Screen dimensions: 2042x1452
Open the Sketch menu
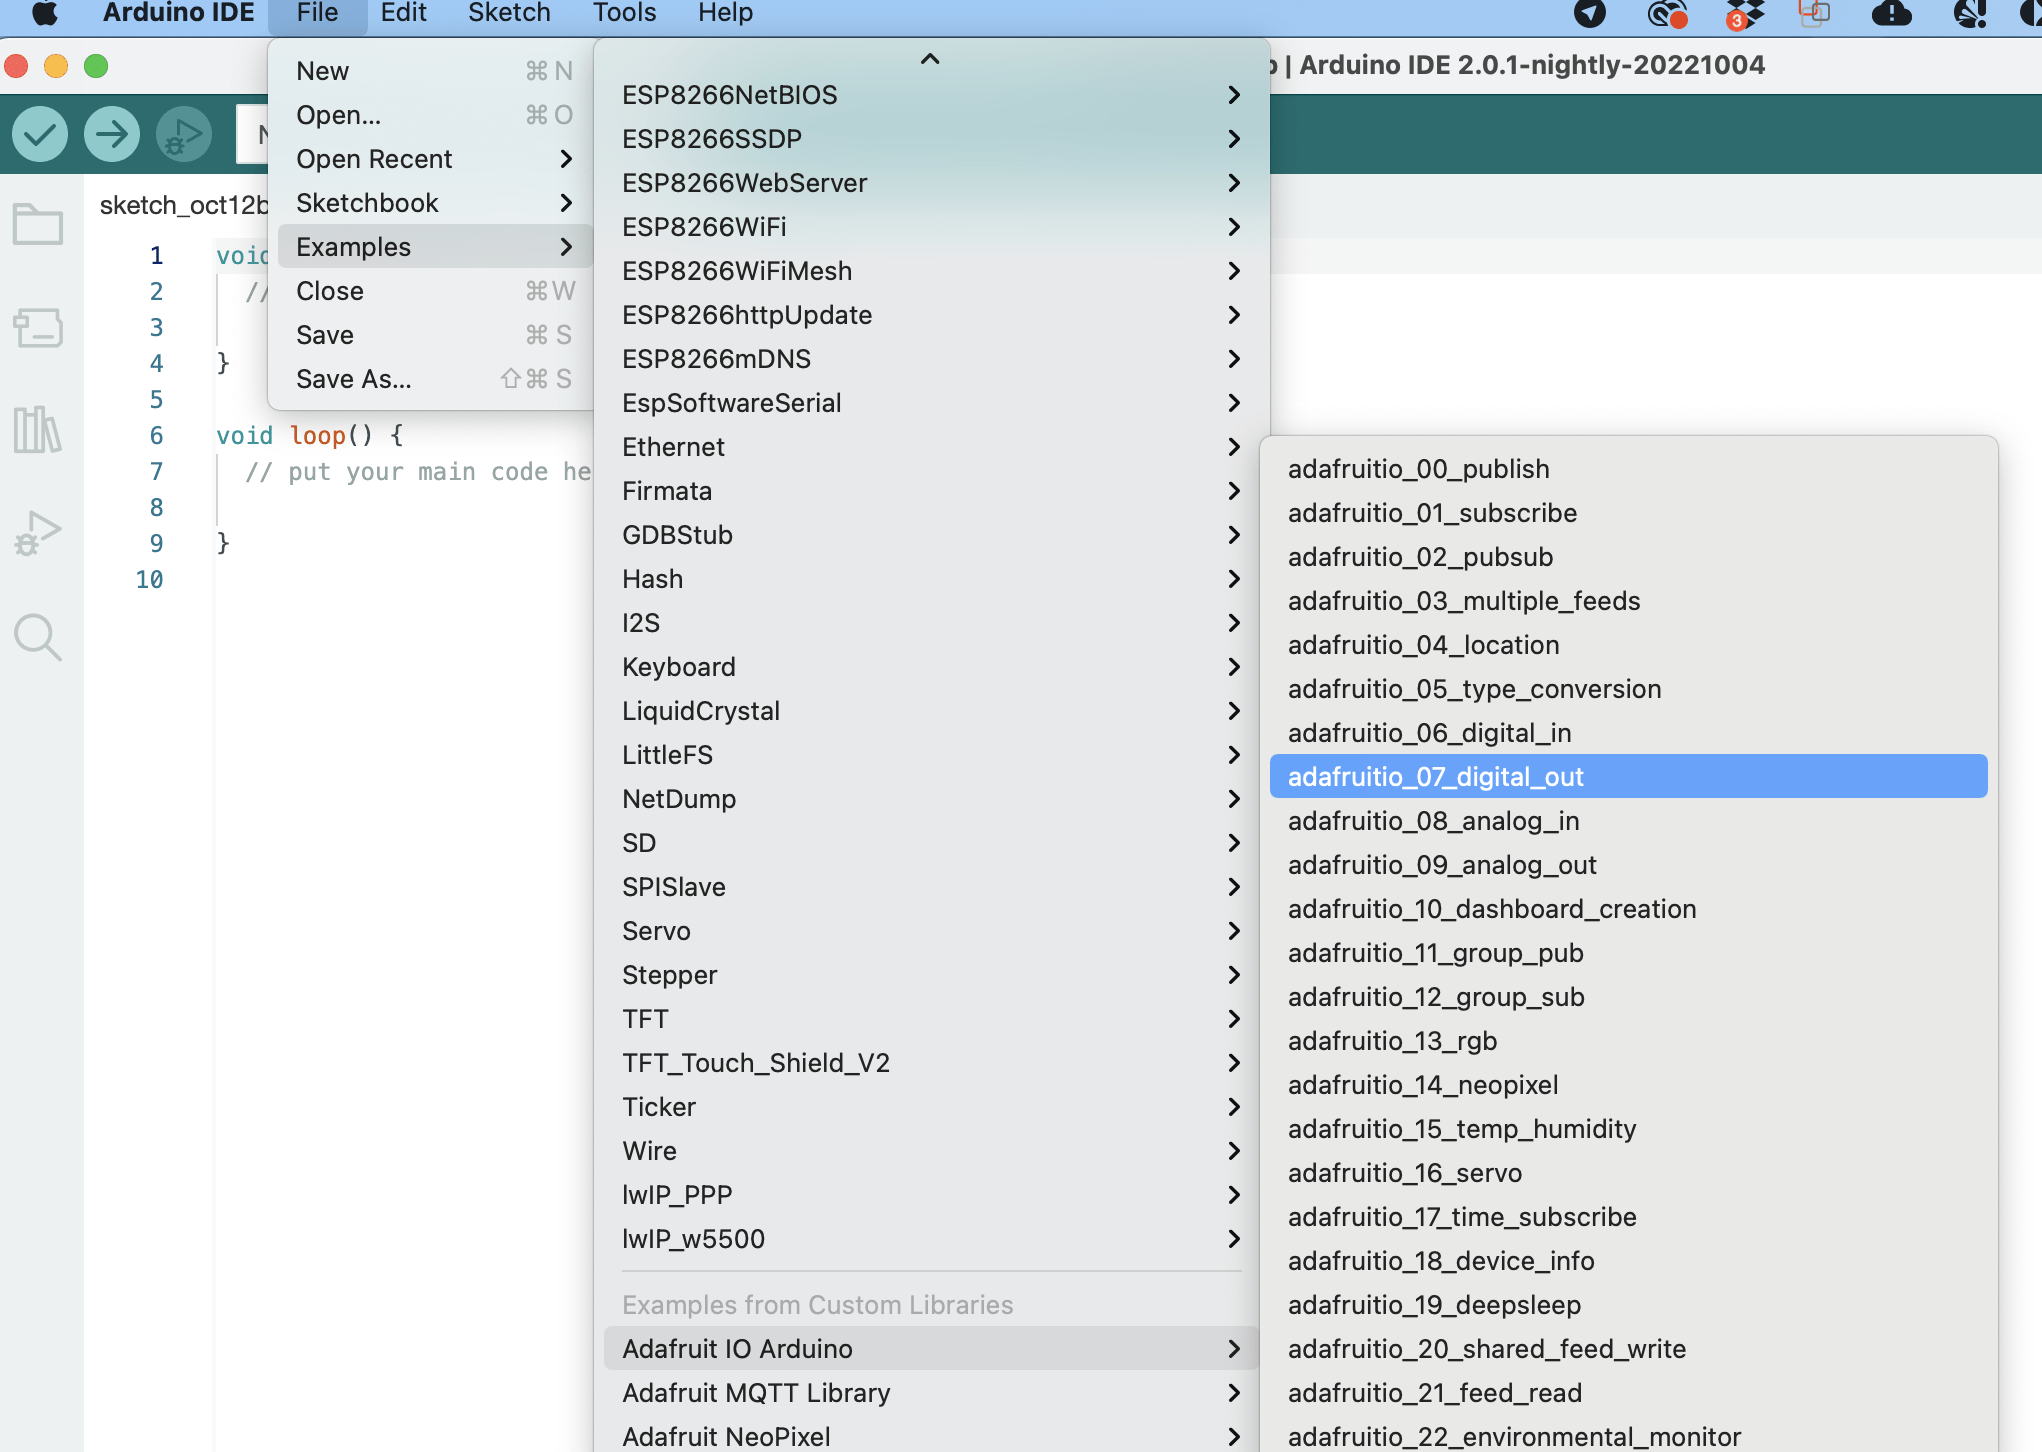pos(509,14)
